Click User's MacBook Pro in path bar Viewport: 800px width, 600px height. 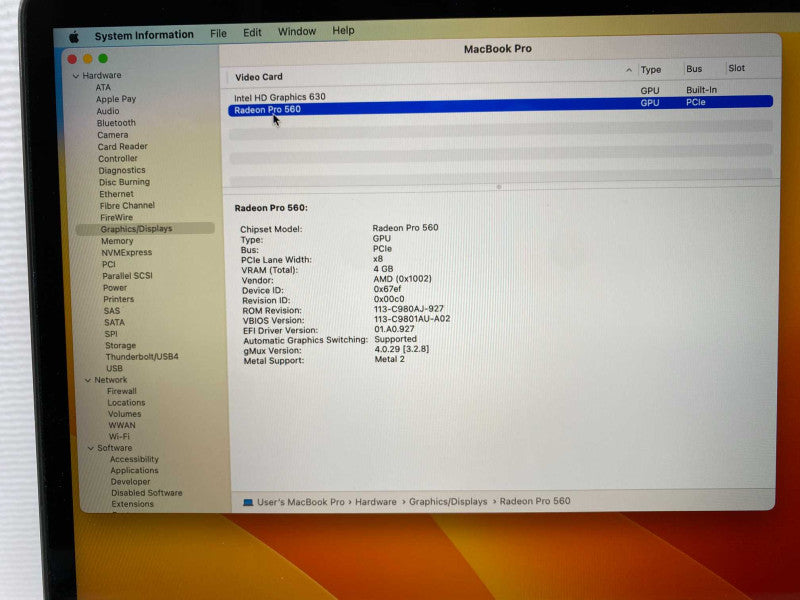tap(301, 502)
